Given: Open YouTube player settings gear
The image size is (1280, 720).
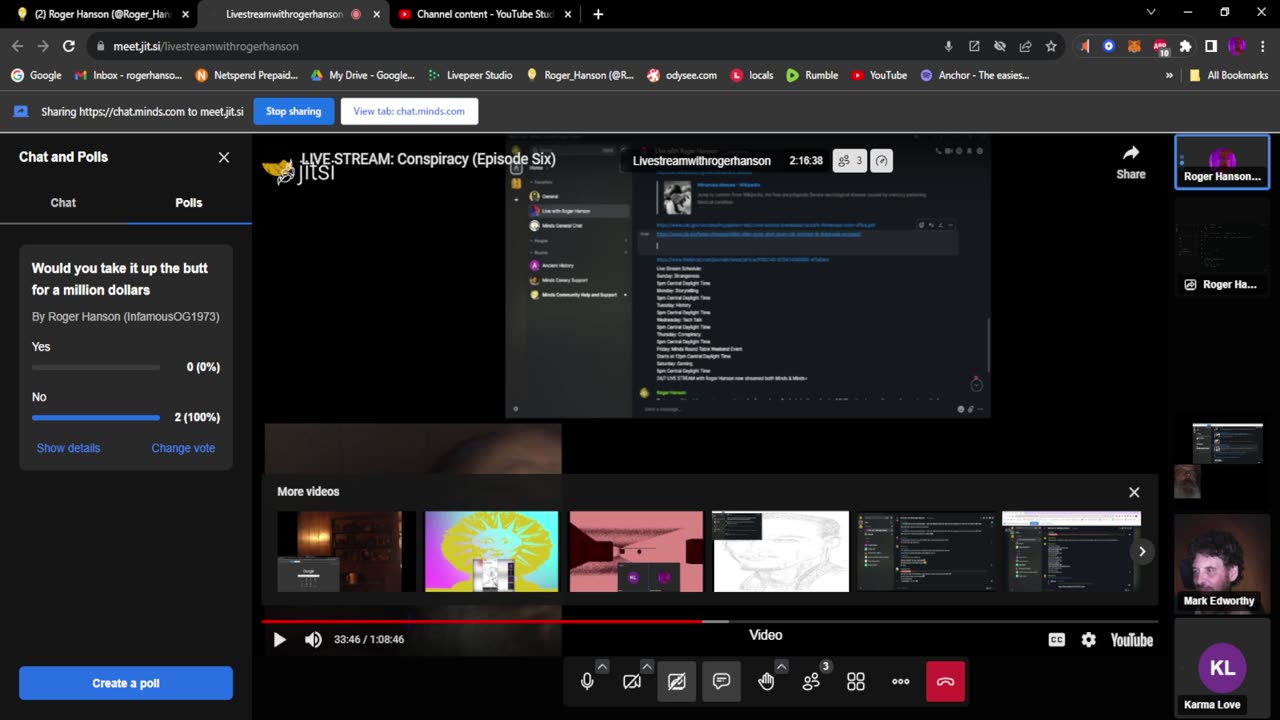Looking at the screenshot, I should [x=1088, y=640].
